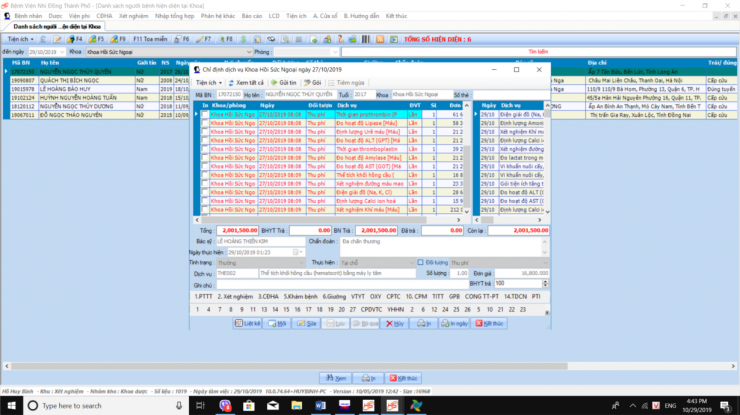
Task: Click the In ngày print button
Action: point(456,324)
